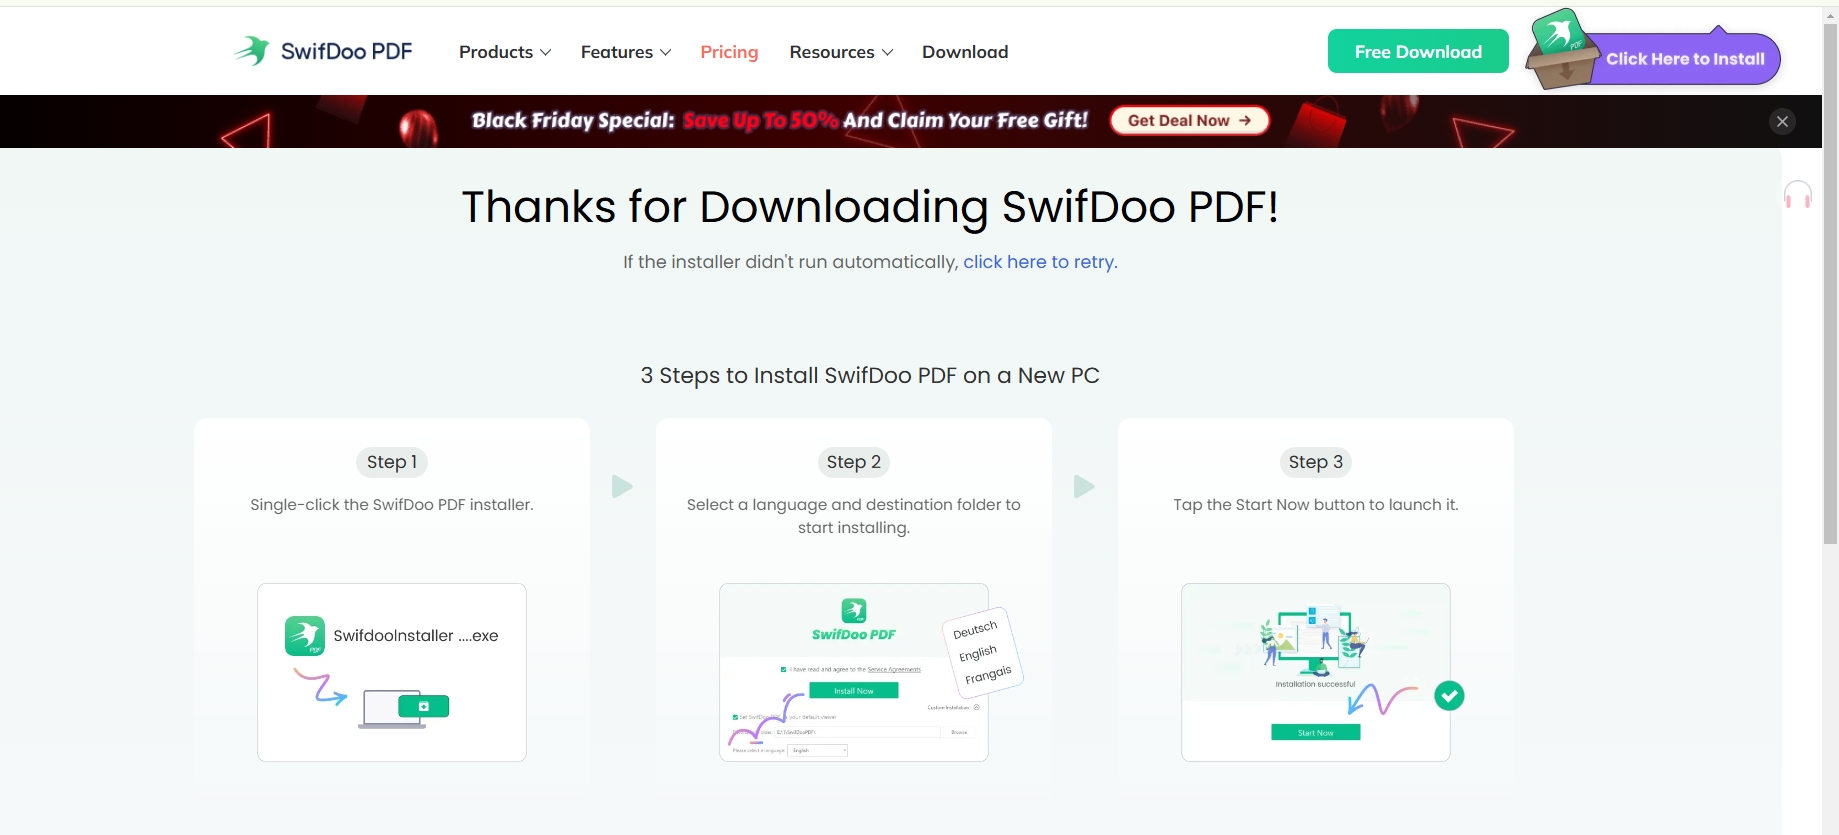The image size is (1839, 835).
Task: Click the arrow between Step 1 and Step 2
Action: tap(622, 487)
